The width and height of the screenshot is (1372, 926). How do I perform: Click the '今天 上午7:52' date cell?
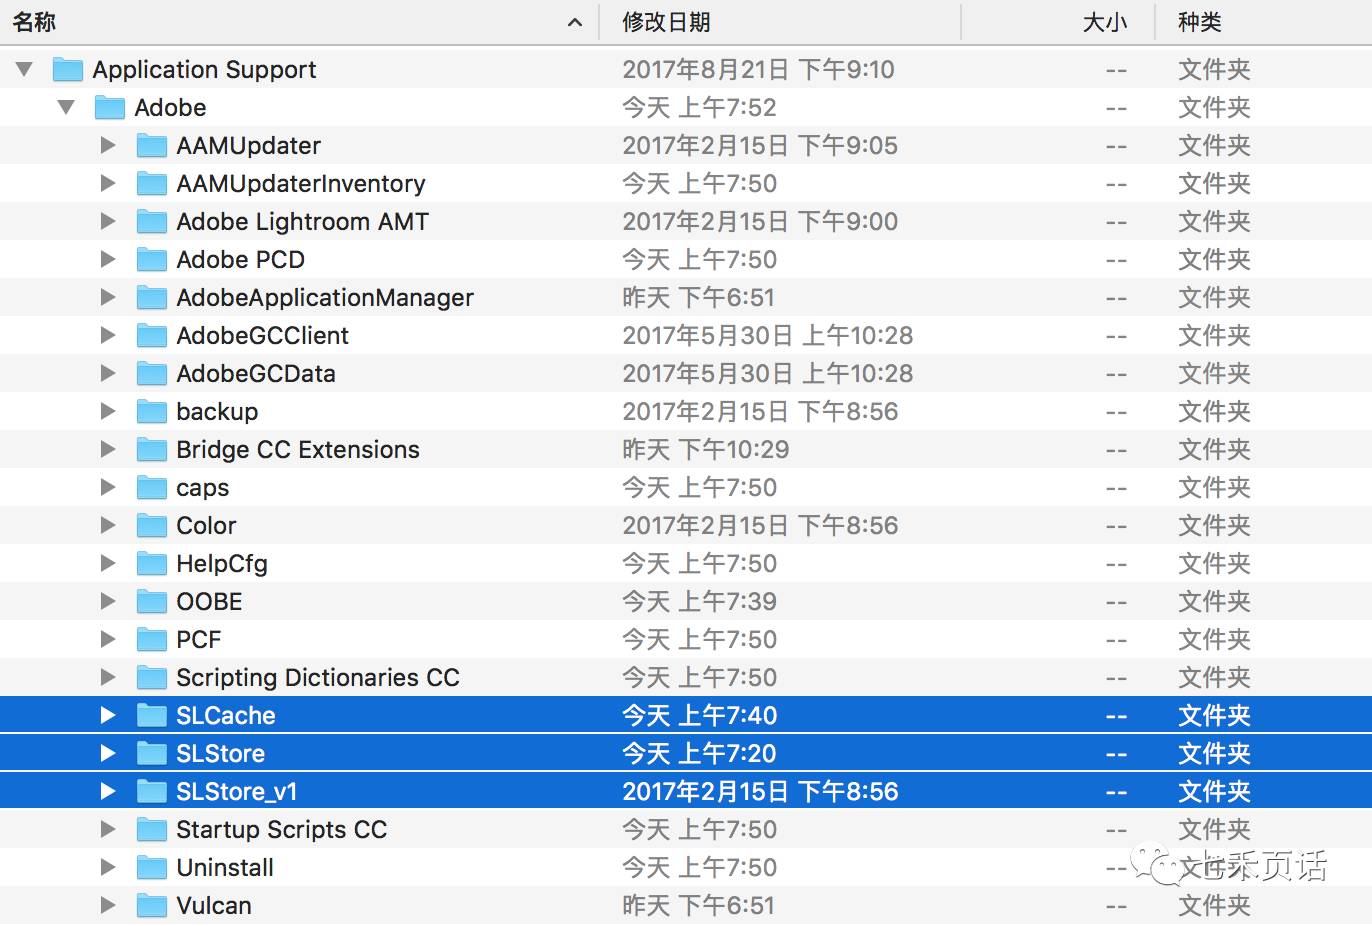(x=699, y=107)
